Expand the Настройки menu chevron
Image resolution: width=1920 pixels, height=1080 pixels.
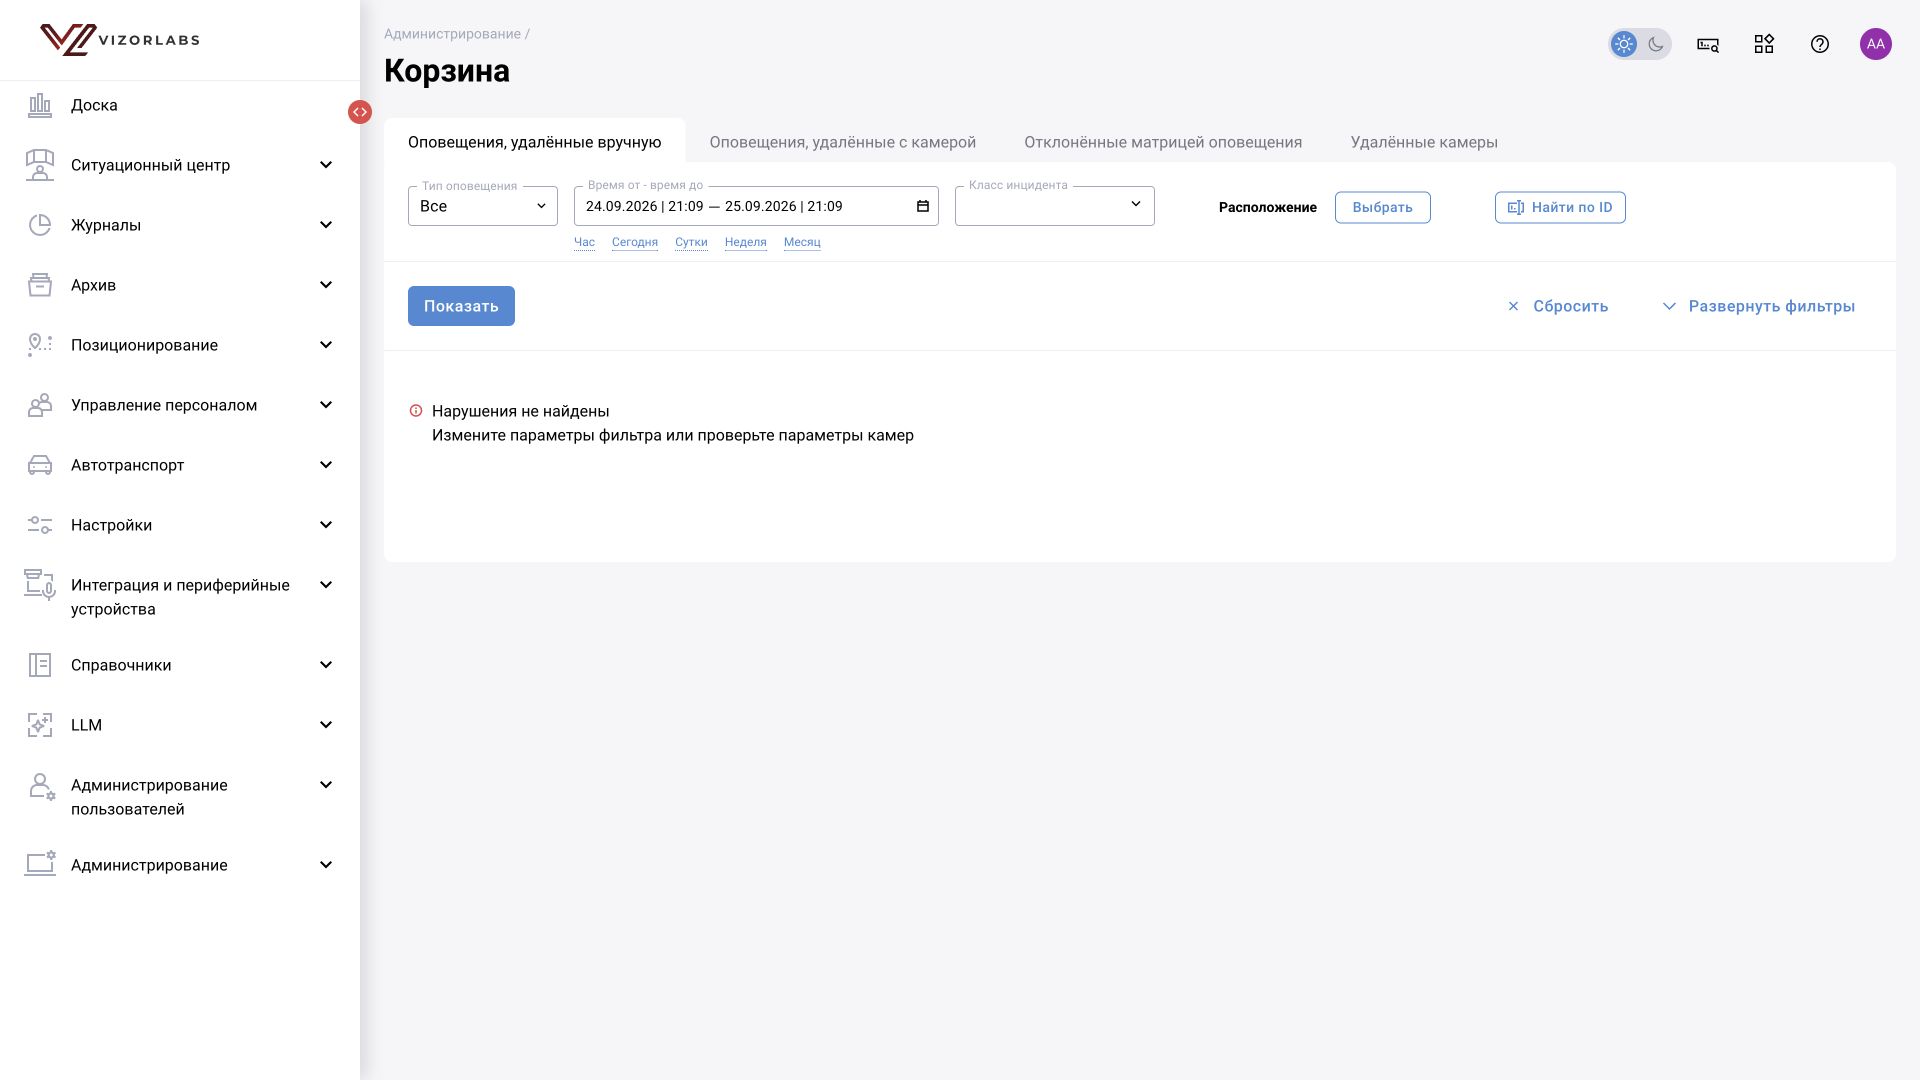(x=326, y=525)
